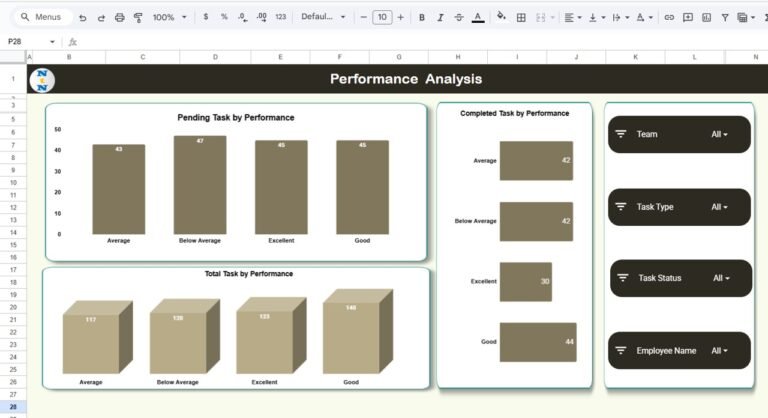Image resolution: width=768 pixels, height=418 pixels.
Task: Toggle italic formatting
Action: (x=440, y=18)
